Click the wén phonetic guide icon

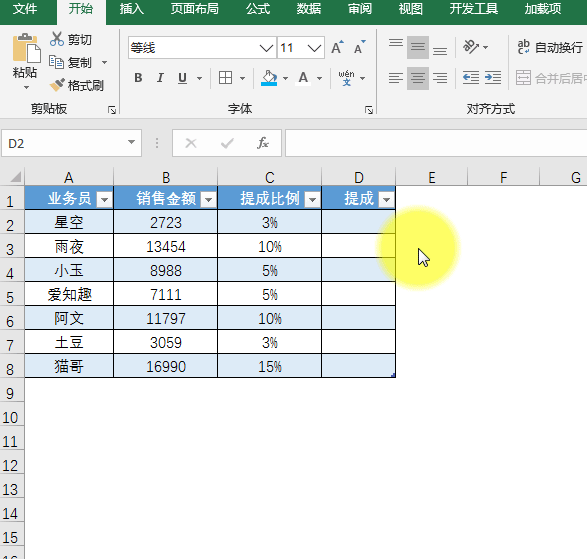click(346, 78)
